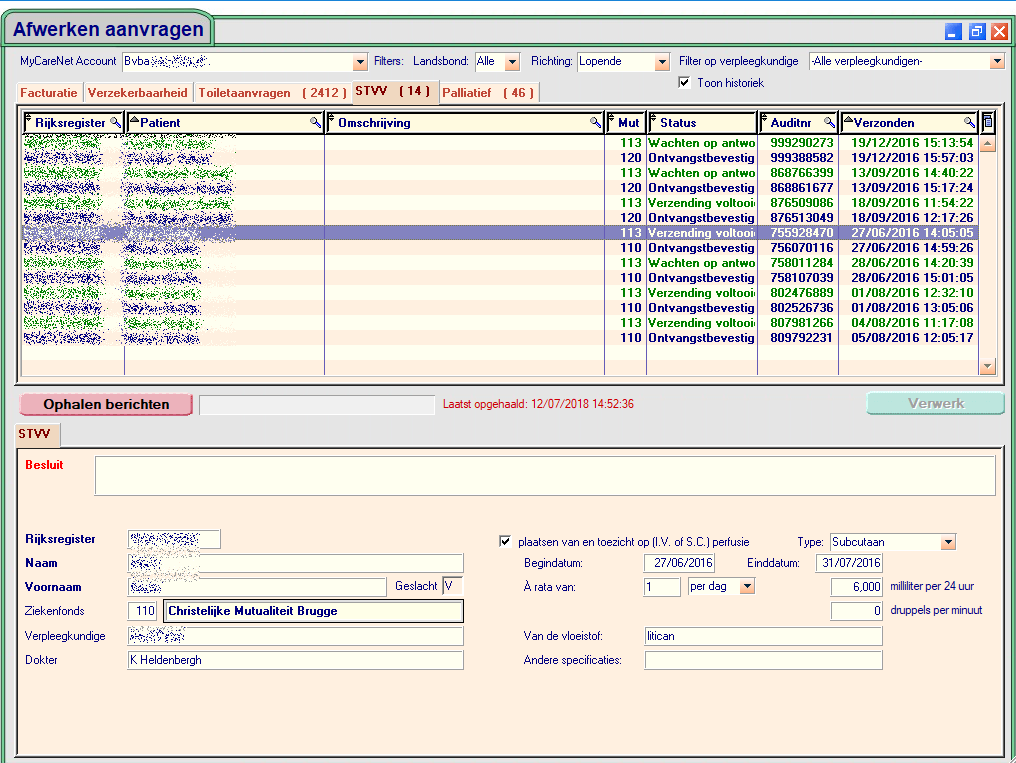This screenshot has height=763, width=1016.
Task: Open the Verzekerbaarheid tab
Action: coord(137,93)
